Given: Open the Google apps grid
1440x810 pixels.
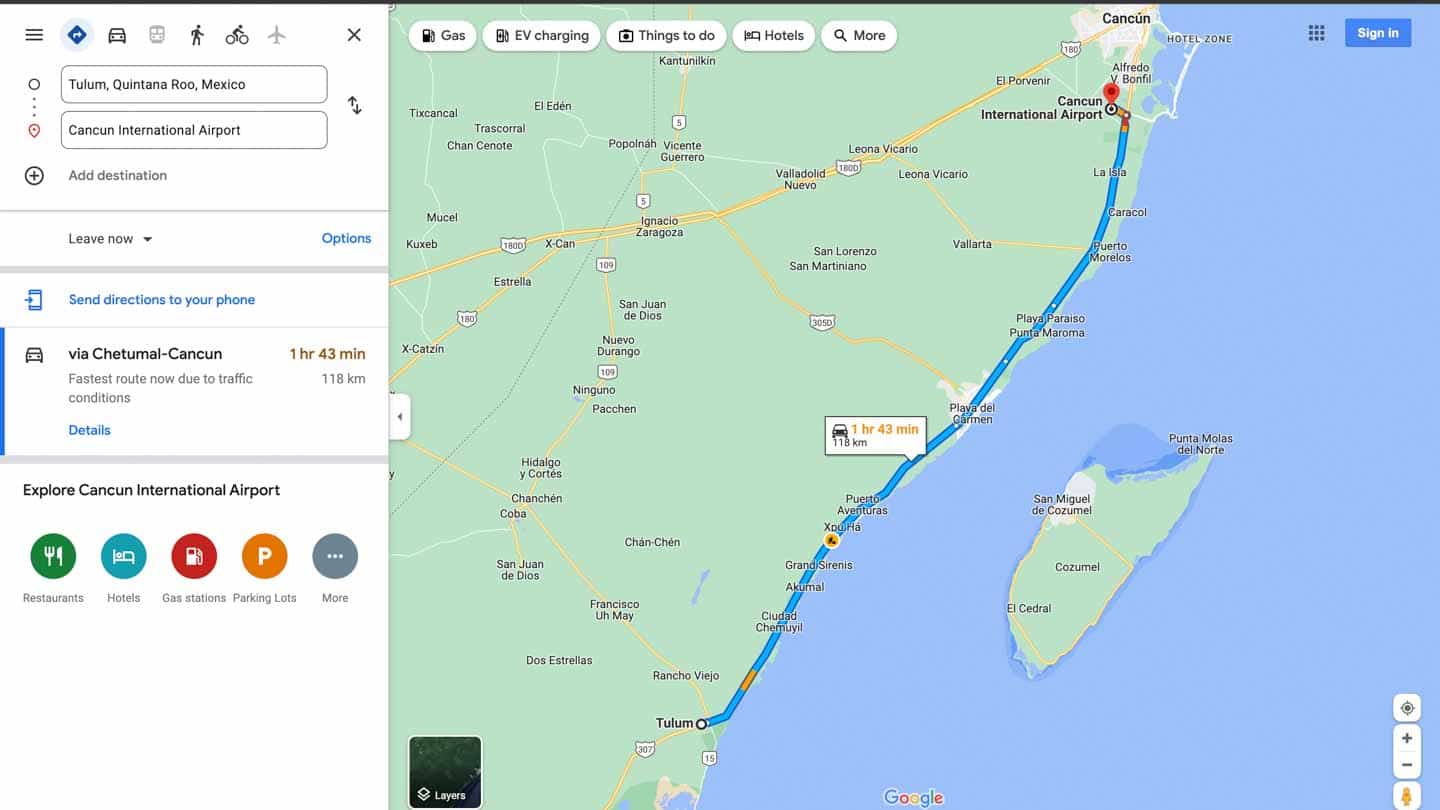Looking at the screenshot, I should (x=1317, y=33).
